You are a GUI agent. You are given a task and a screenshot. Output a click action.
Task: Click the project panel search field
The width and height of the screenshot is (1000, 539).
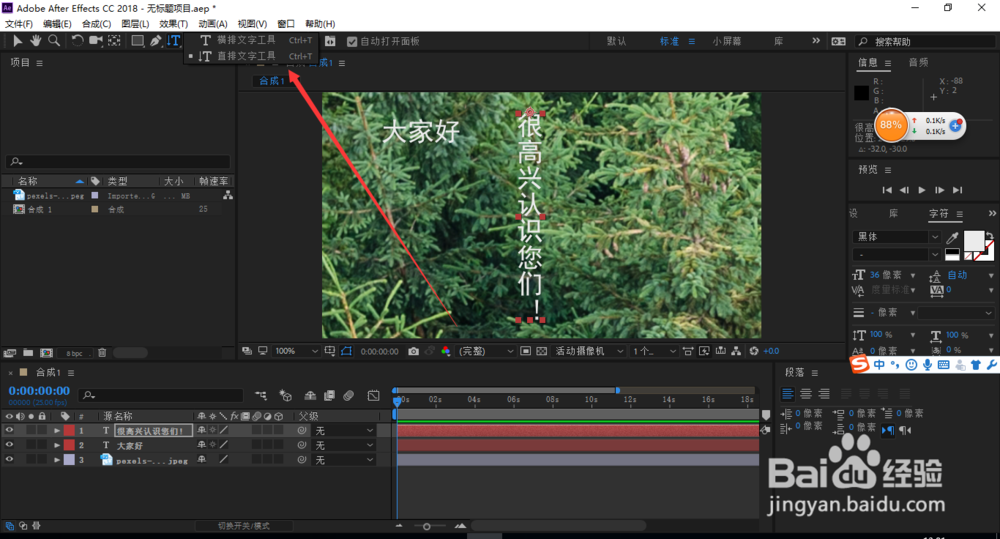(118, 162)
